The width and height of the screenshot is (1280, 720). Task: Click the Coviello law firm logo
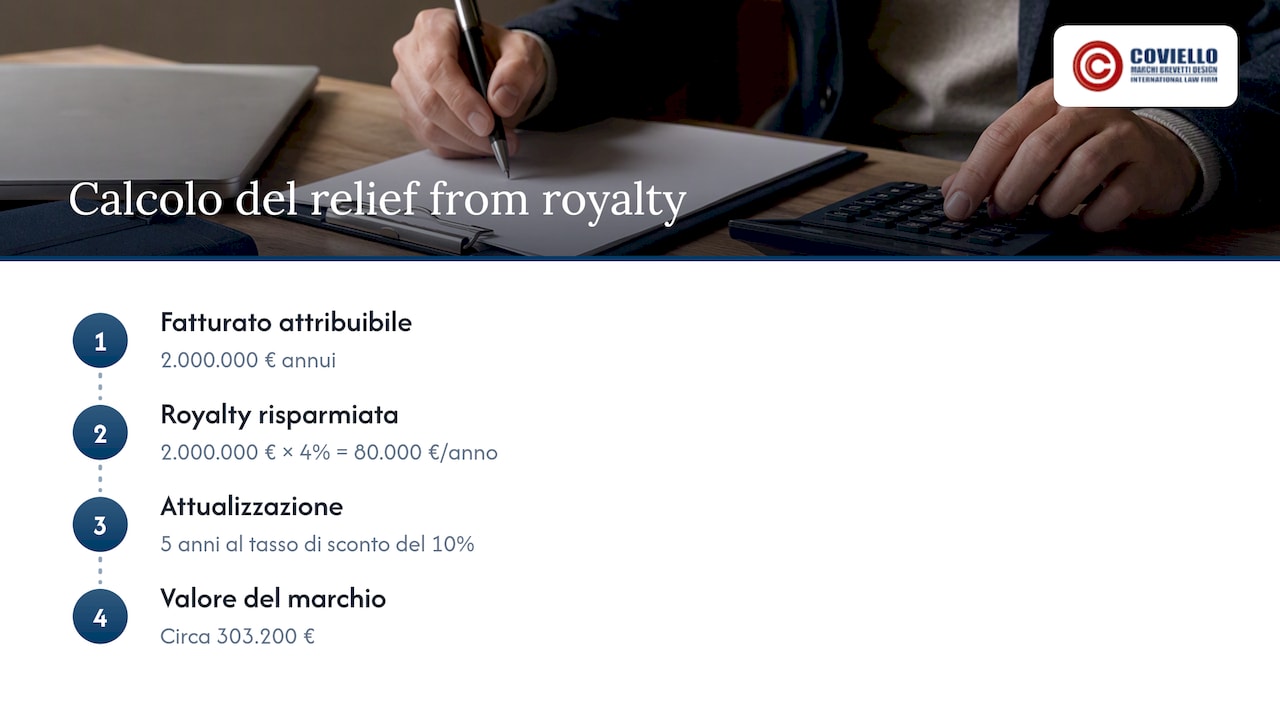(x=1145, y=66)
